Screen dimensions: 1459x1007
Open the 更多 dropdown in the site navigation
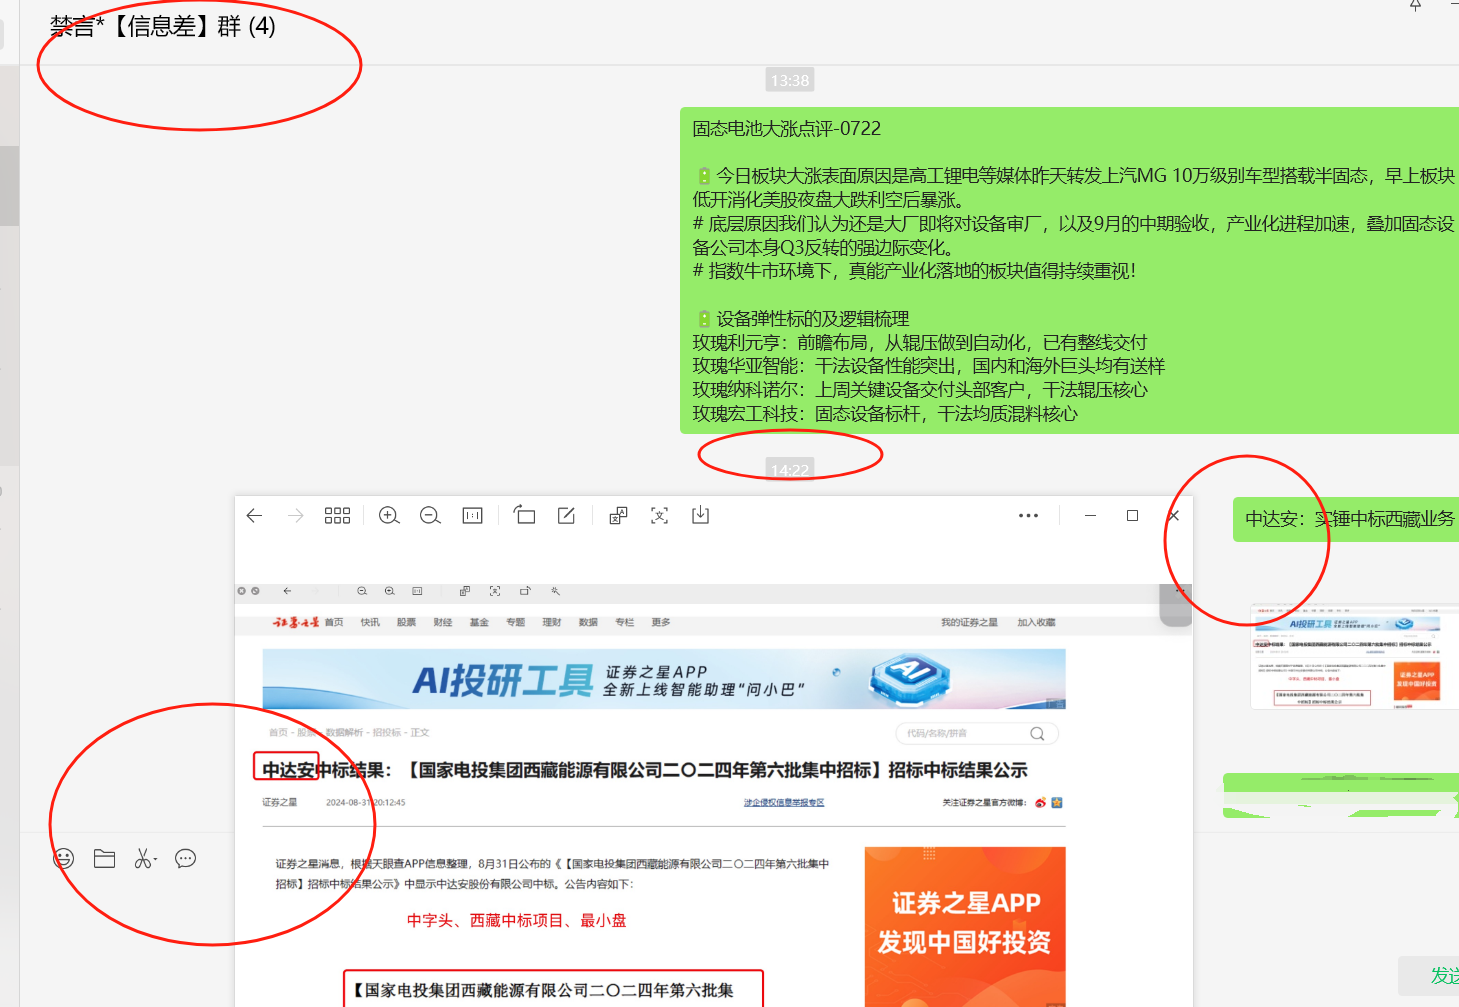coord(660,622)
